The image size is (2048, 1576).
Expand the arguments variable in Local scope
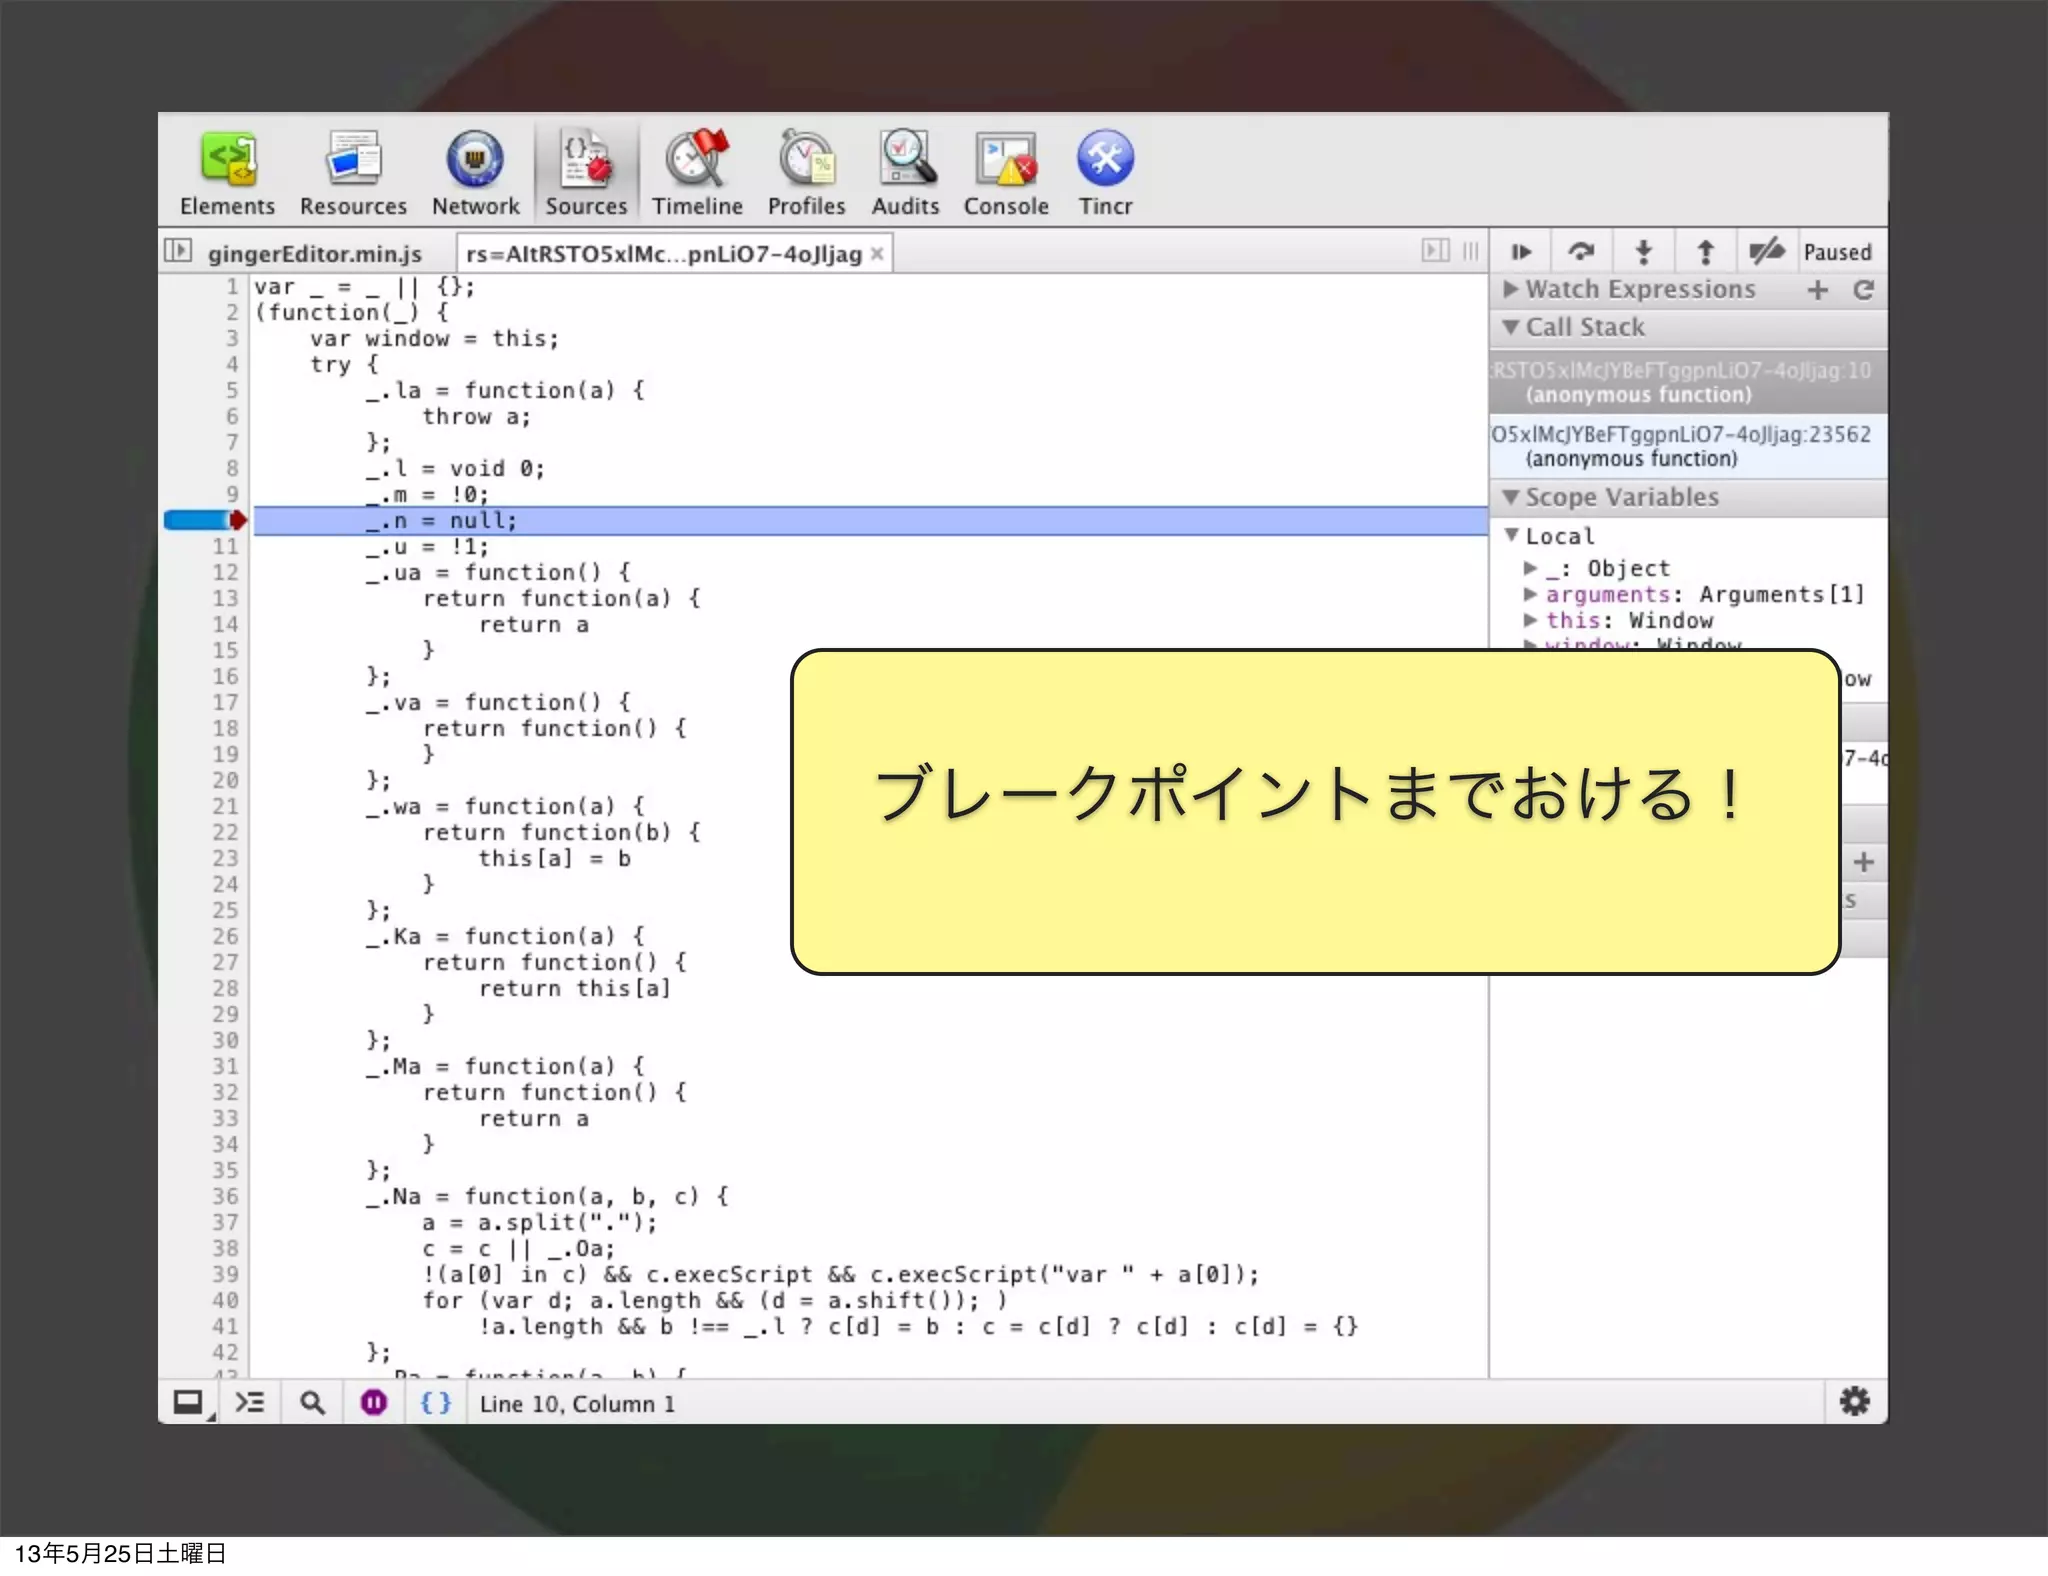tap(1530, 594)
